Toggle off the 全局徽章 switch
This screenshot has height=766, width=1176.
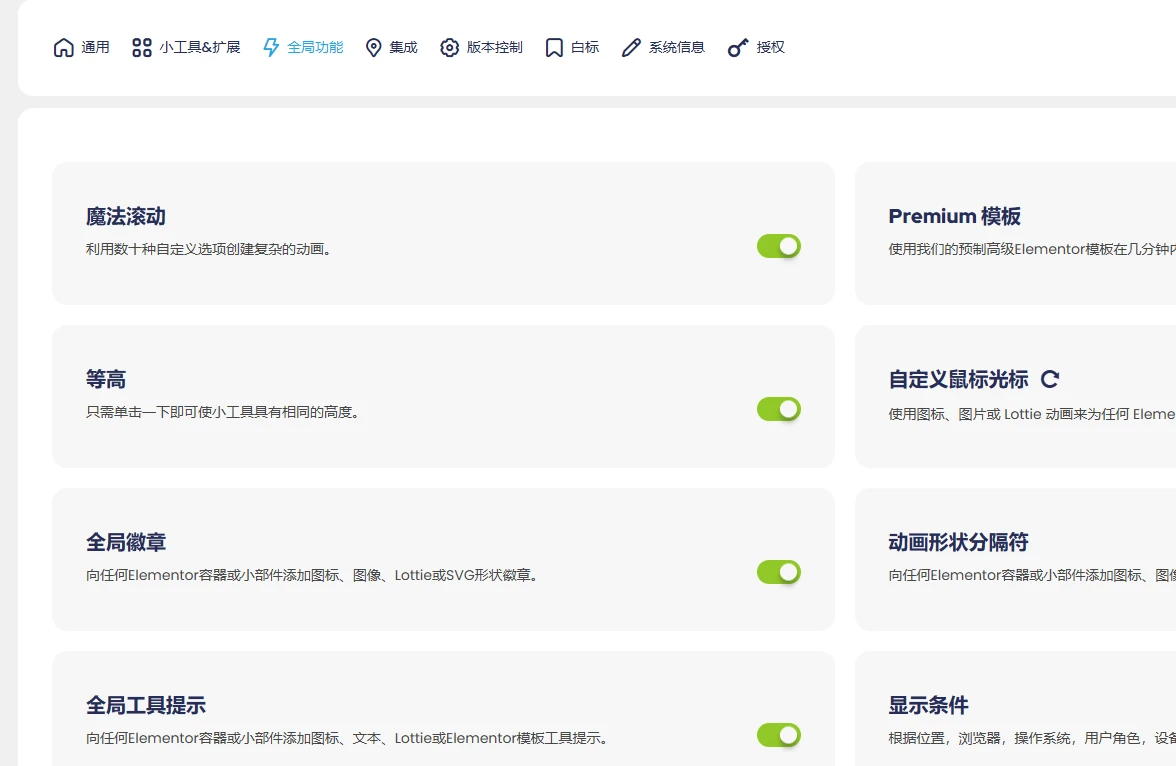coord(779,572)
